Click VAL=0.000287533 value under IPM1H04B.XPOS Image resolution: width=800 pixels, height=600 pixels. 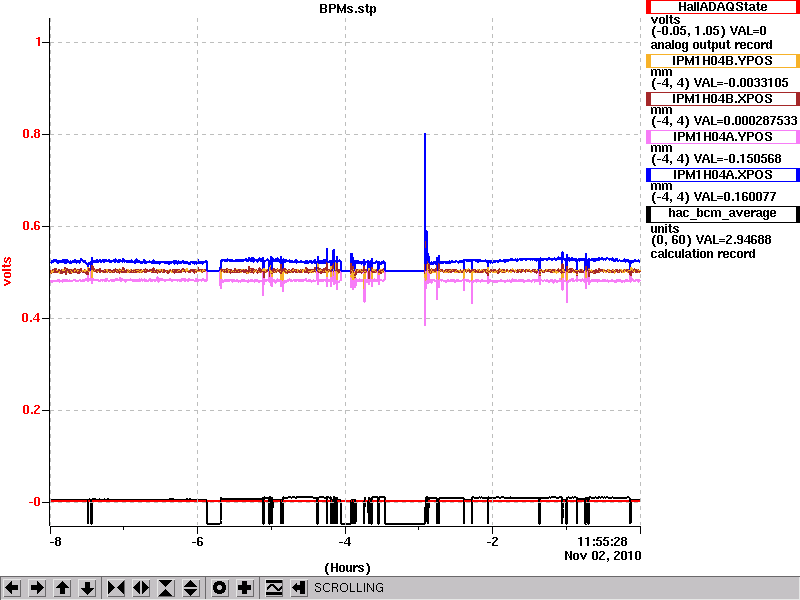(x=745, y=121)
